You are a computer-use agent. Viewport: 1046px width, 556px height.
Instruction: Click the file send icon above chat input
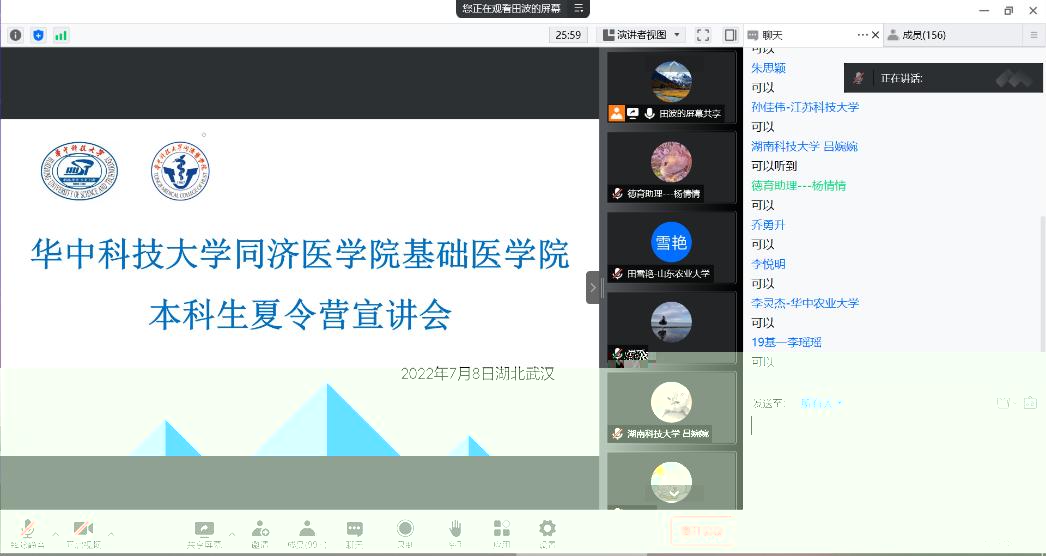(1031, 402)
